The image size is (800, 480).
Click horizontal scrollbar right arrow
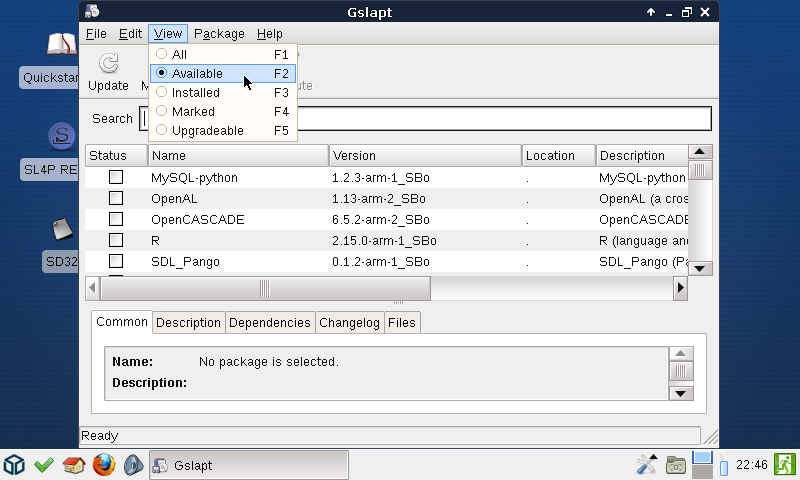[x=680, y=288]
